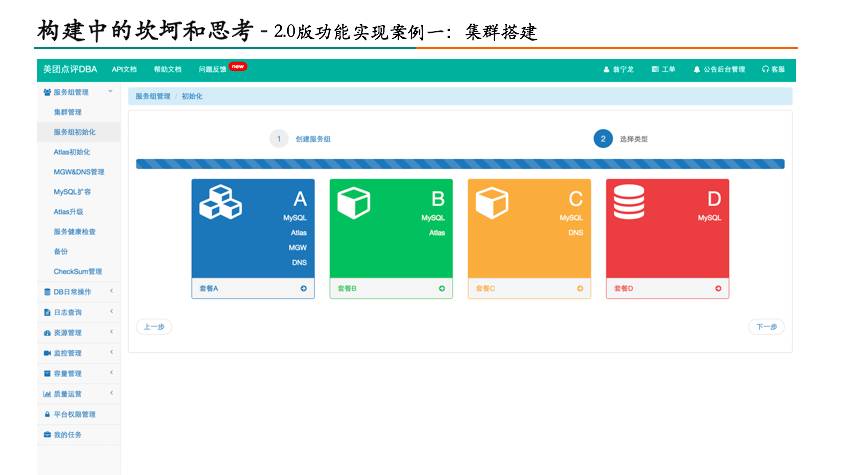Click 初始化 in the breadcrumb
The height and width of the screenshot is (475, 848).
[192, 96]
